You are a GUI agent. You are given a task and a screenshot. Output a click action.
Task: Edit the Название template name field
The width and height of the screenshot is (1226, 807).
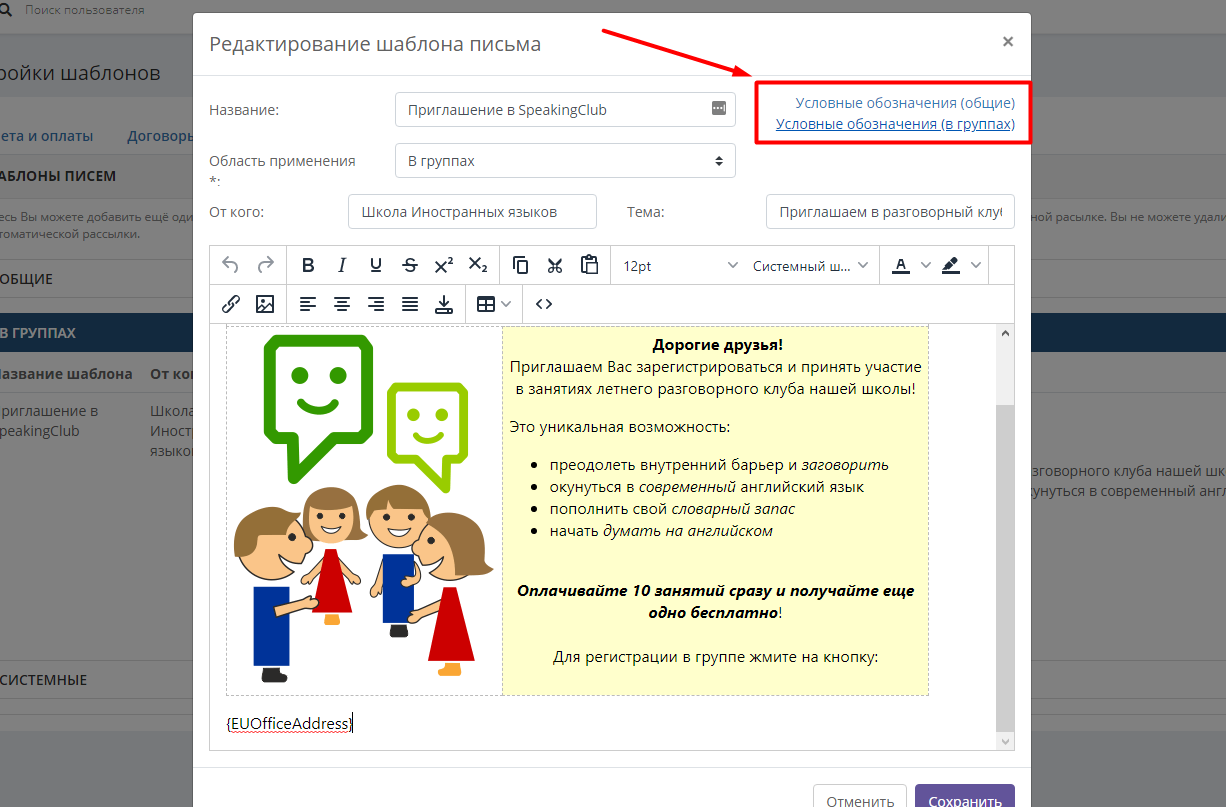pyautogui.click(x=565, y=110)
